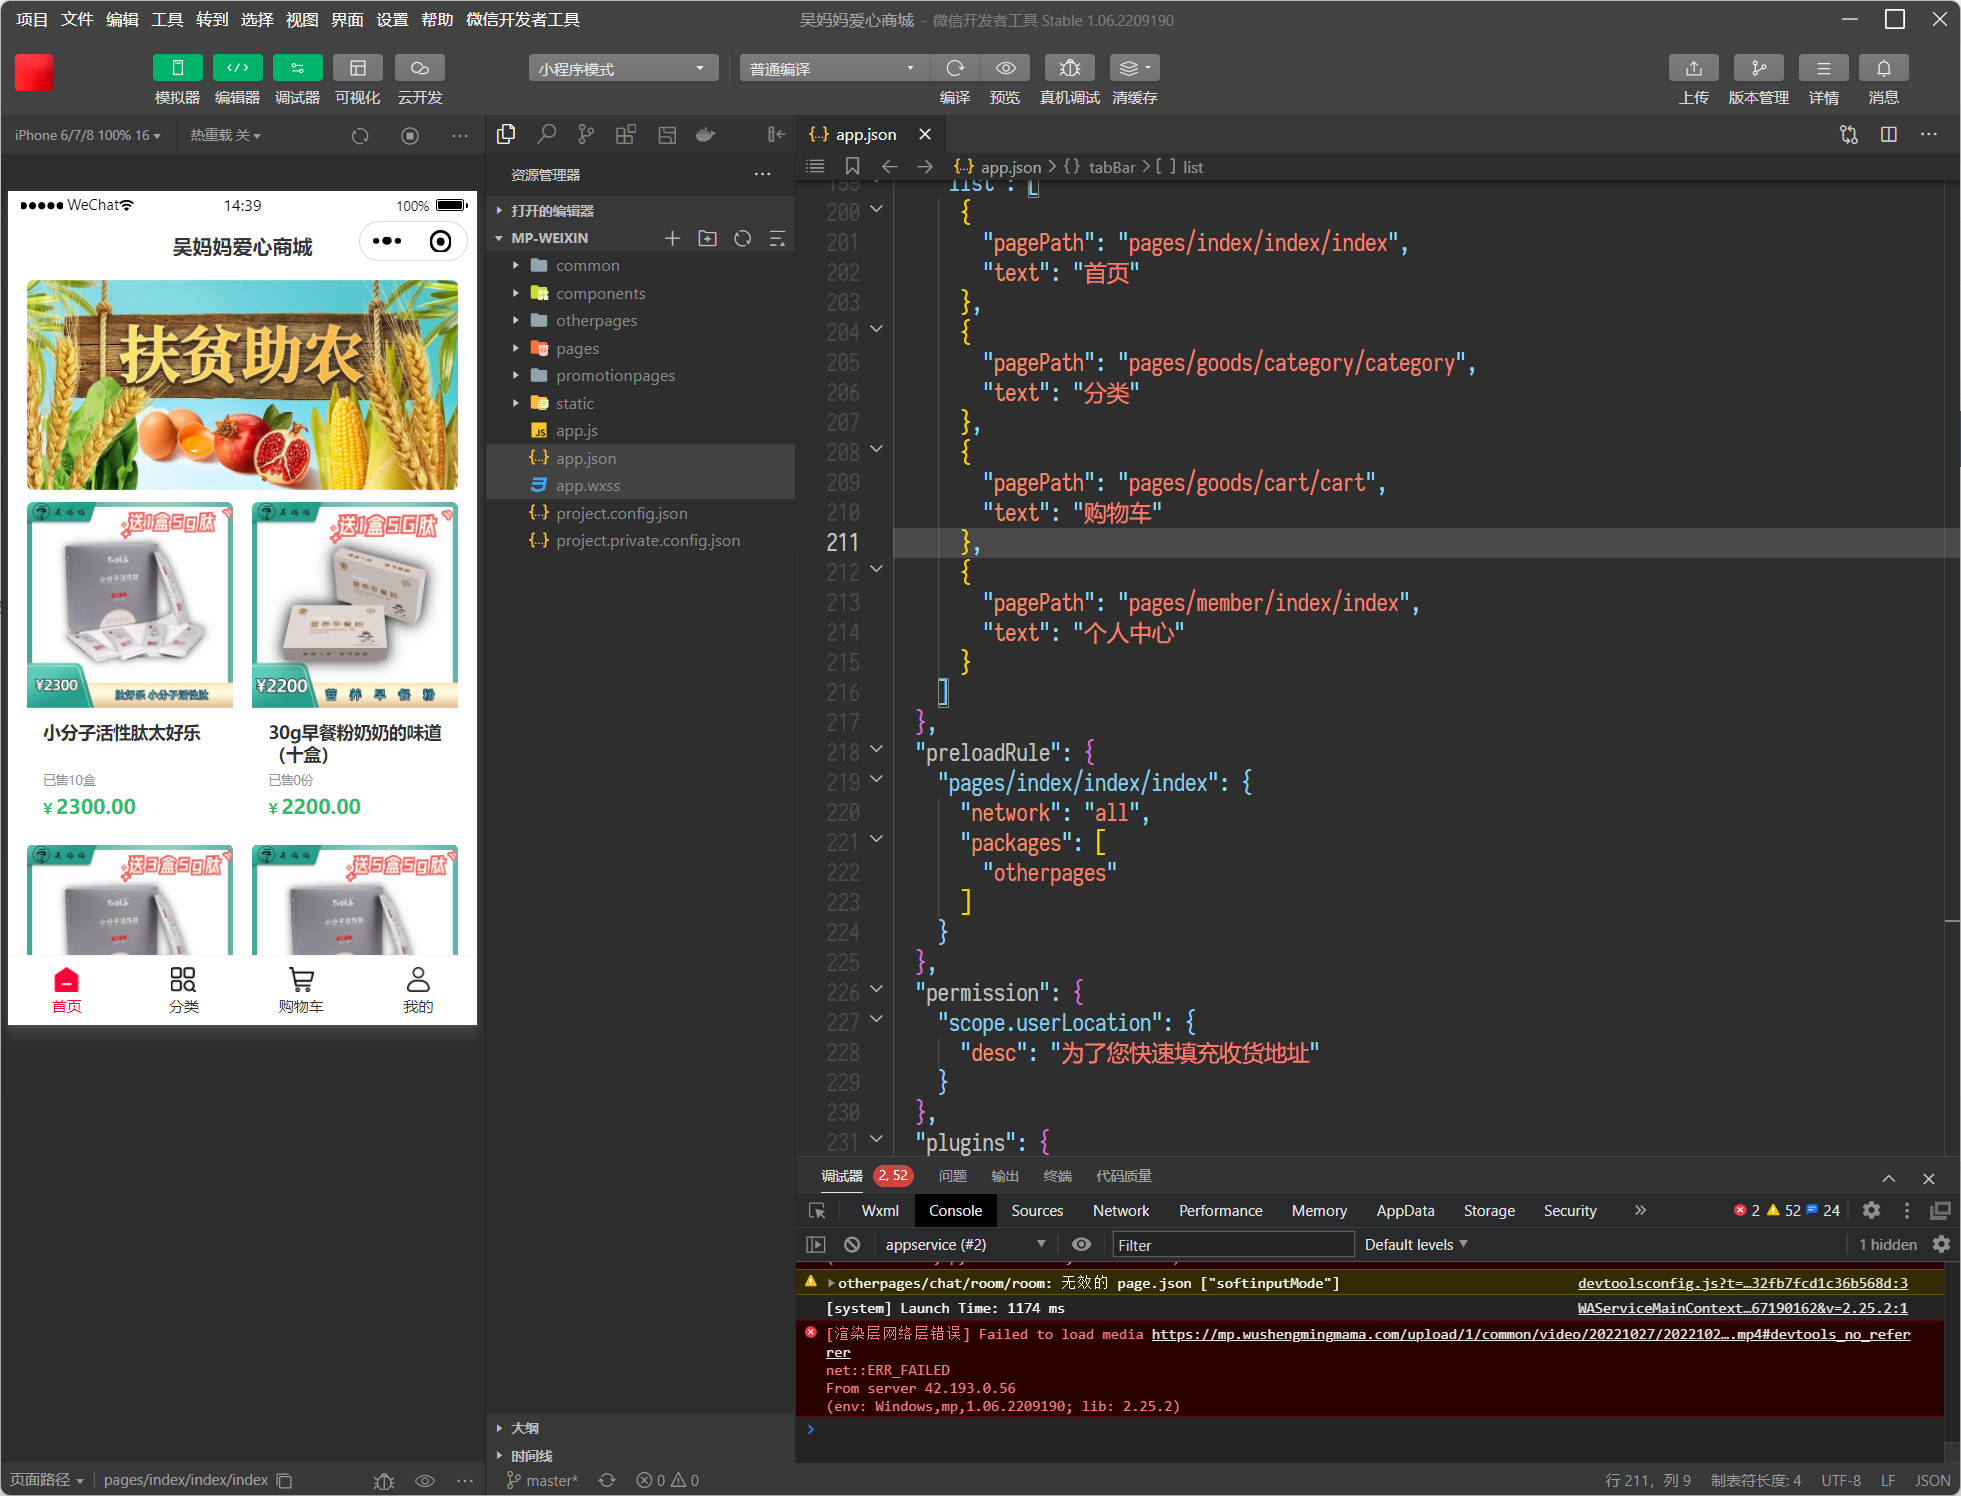Click the devtoolsconfig.js source link

point(1742,1283)
